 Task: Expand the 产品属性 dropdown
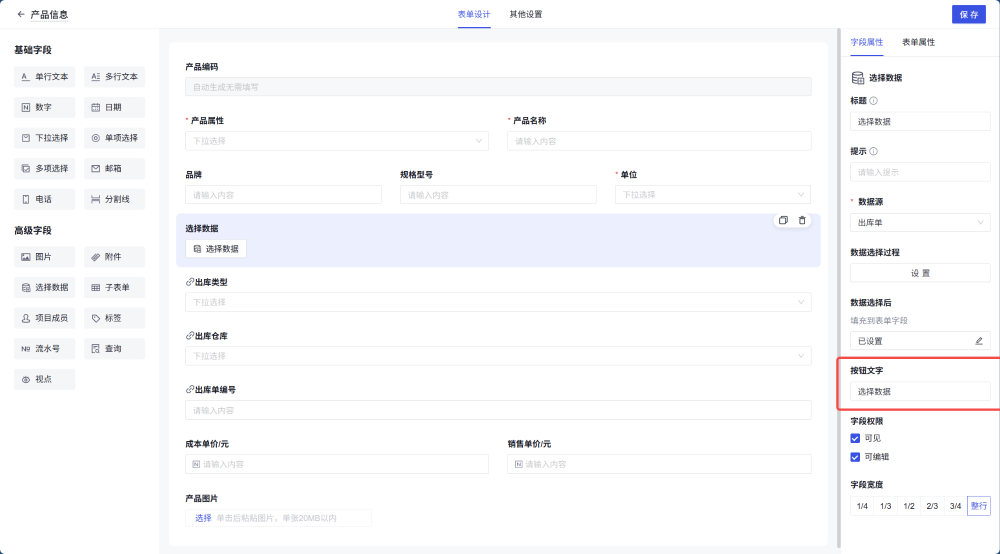pyautogui.click(x=335, y=141)
